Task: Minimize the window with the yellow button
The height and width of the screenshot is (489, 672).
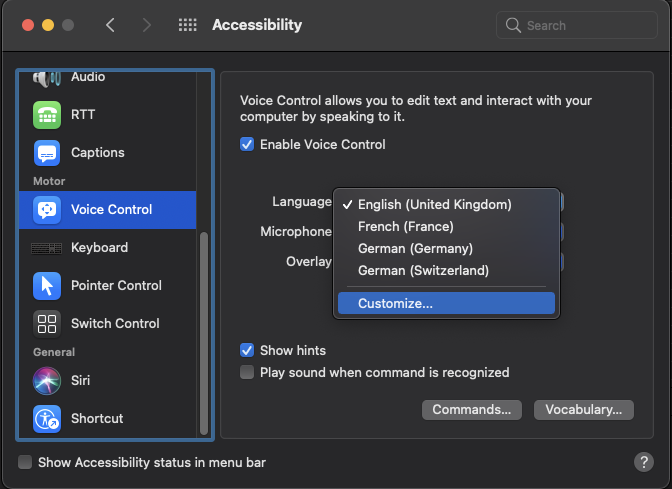Action: pyautogui.click(x=48, y=25)
